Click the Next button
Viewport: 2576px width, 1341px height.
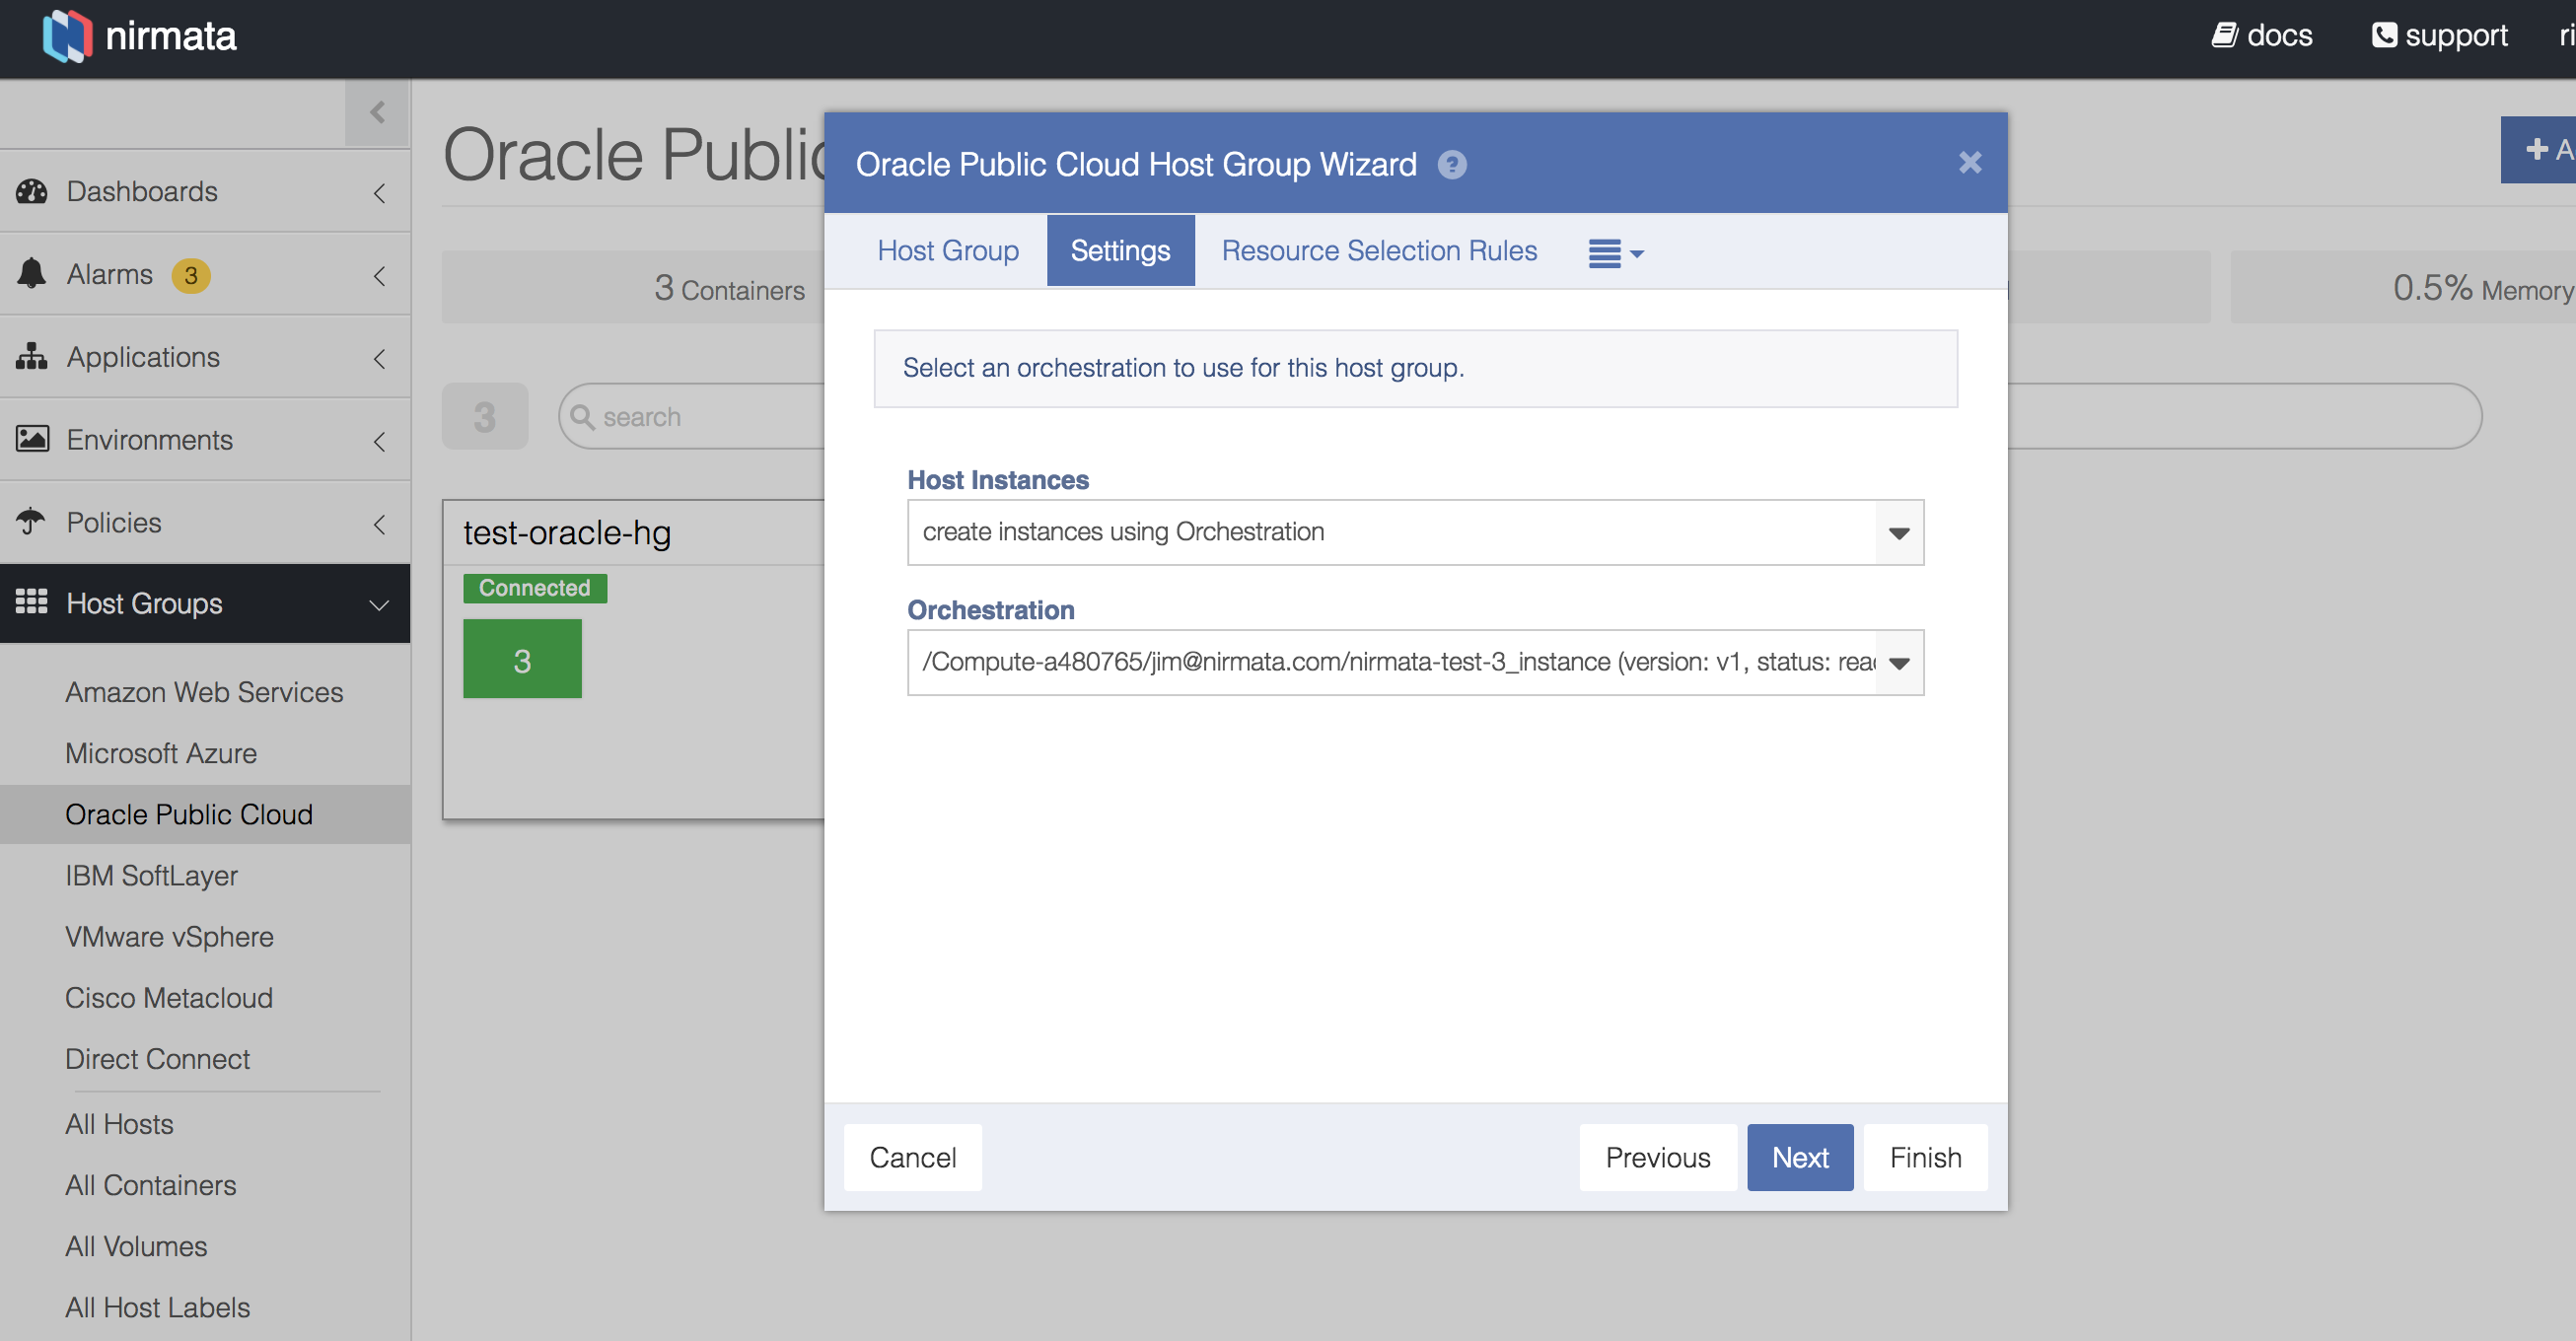click(1800, 1157)
